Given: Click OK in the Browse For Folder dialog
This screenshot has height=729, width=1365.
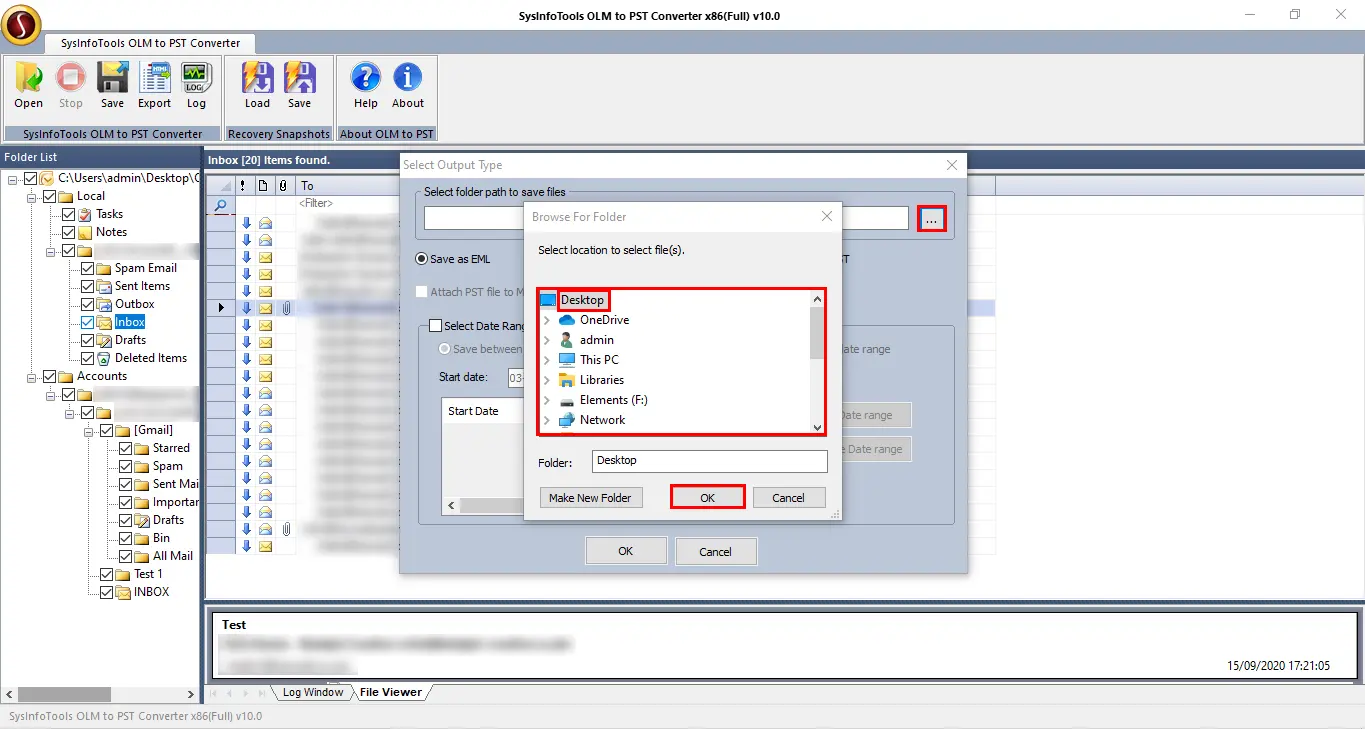Looking at the screenshot, I should pyautogui.click(x=708, y=498).
